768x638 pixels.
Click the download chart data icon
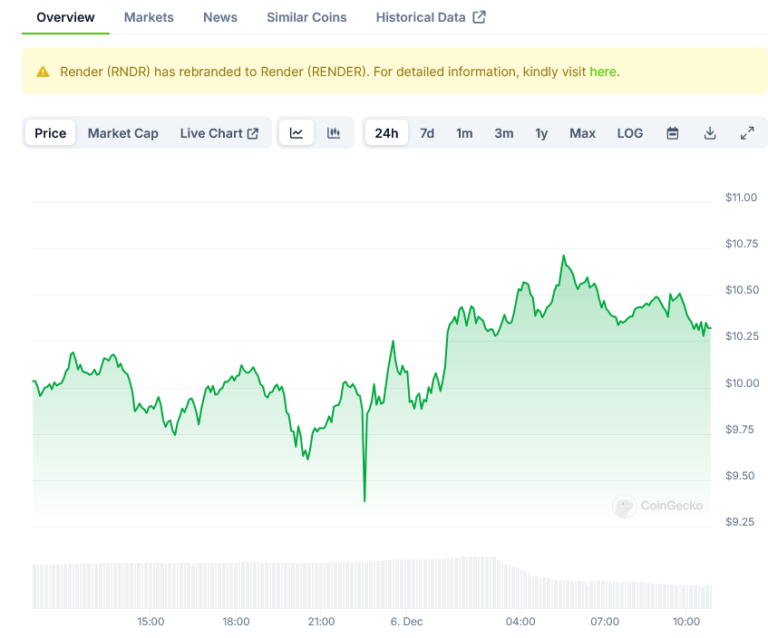point(710,133)
